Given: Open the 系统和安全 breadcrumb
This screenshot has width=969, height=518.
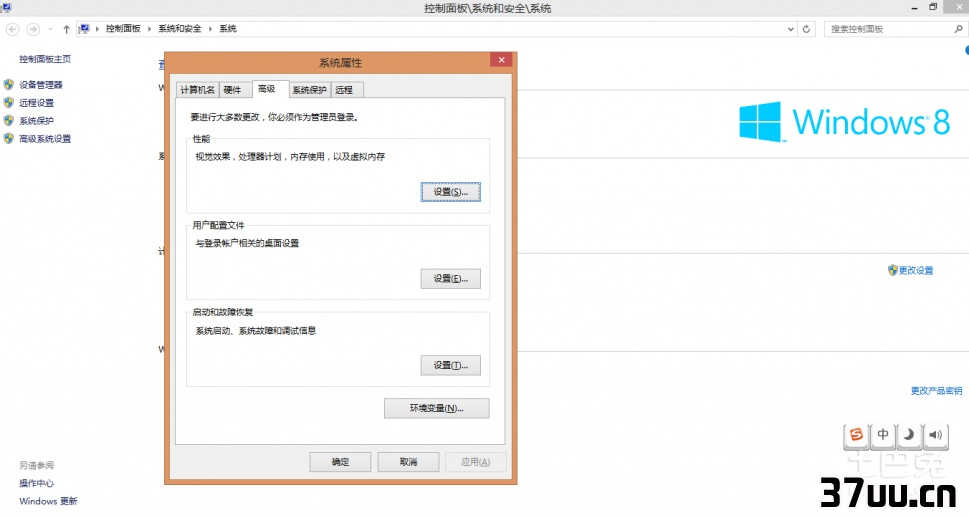Looking at the screenshot, I should pos(180,28).
